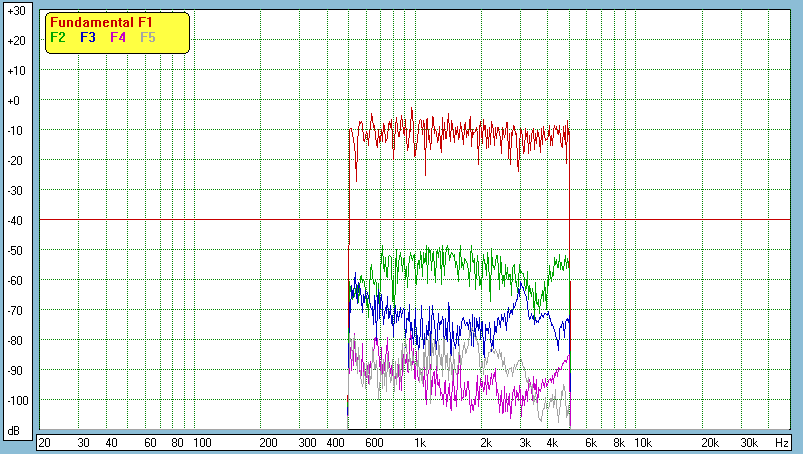Toggle the blue F3 harmonic legend entry
Image resolution: width=803 pixels, height=454 pixels.
[88, 38]
